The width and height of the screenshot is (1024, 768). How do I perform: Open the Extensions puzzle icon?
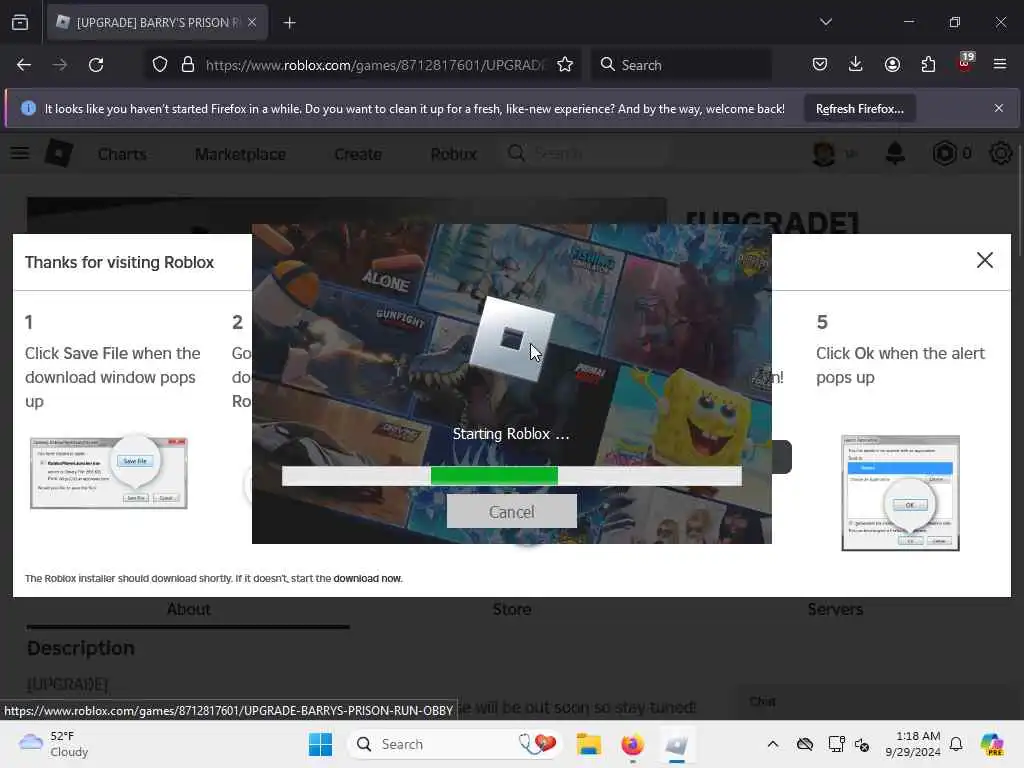(928, 64)
